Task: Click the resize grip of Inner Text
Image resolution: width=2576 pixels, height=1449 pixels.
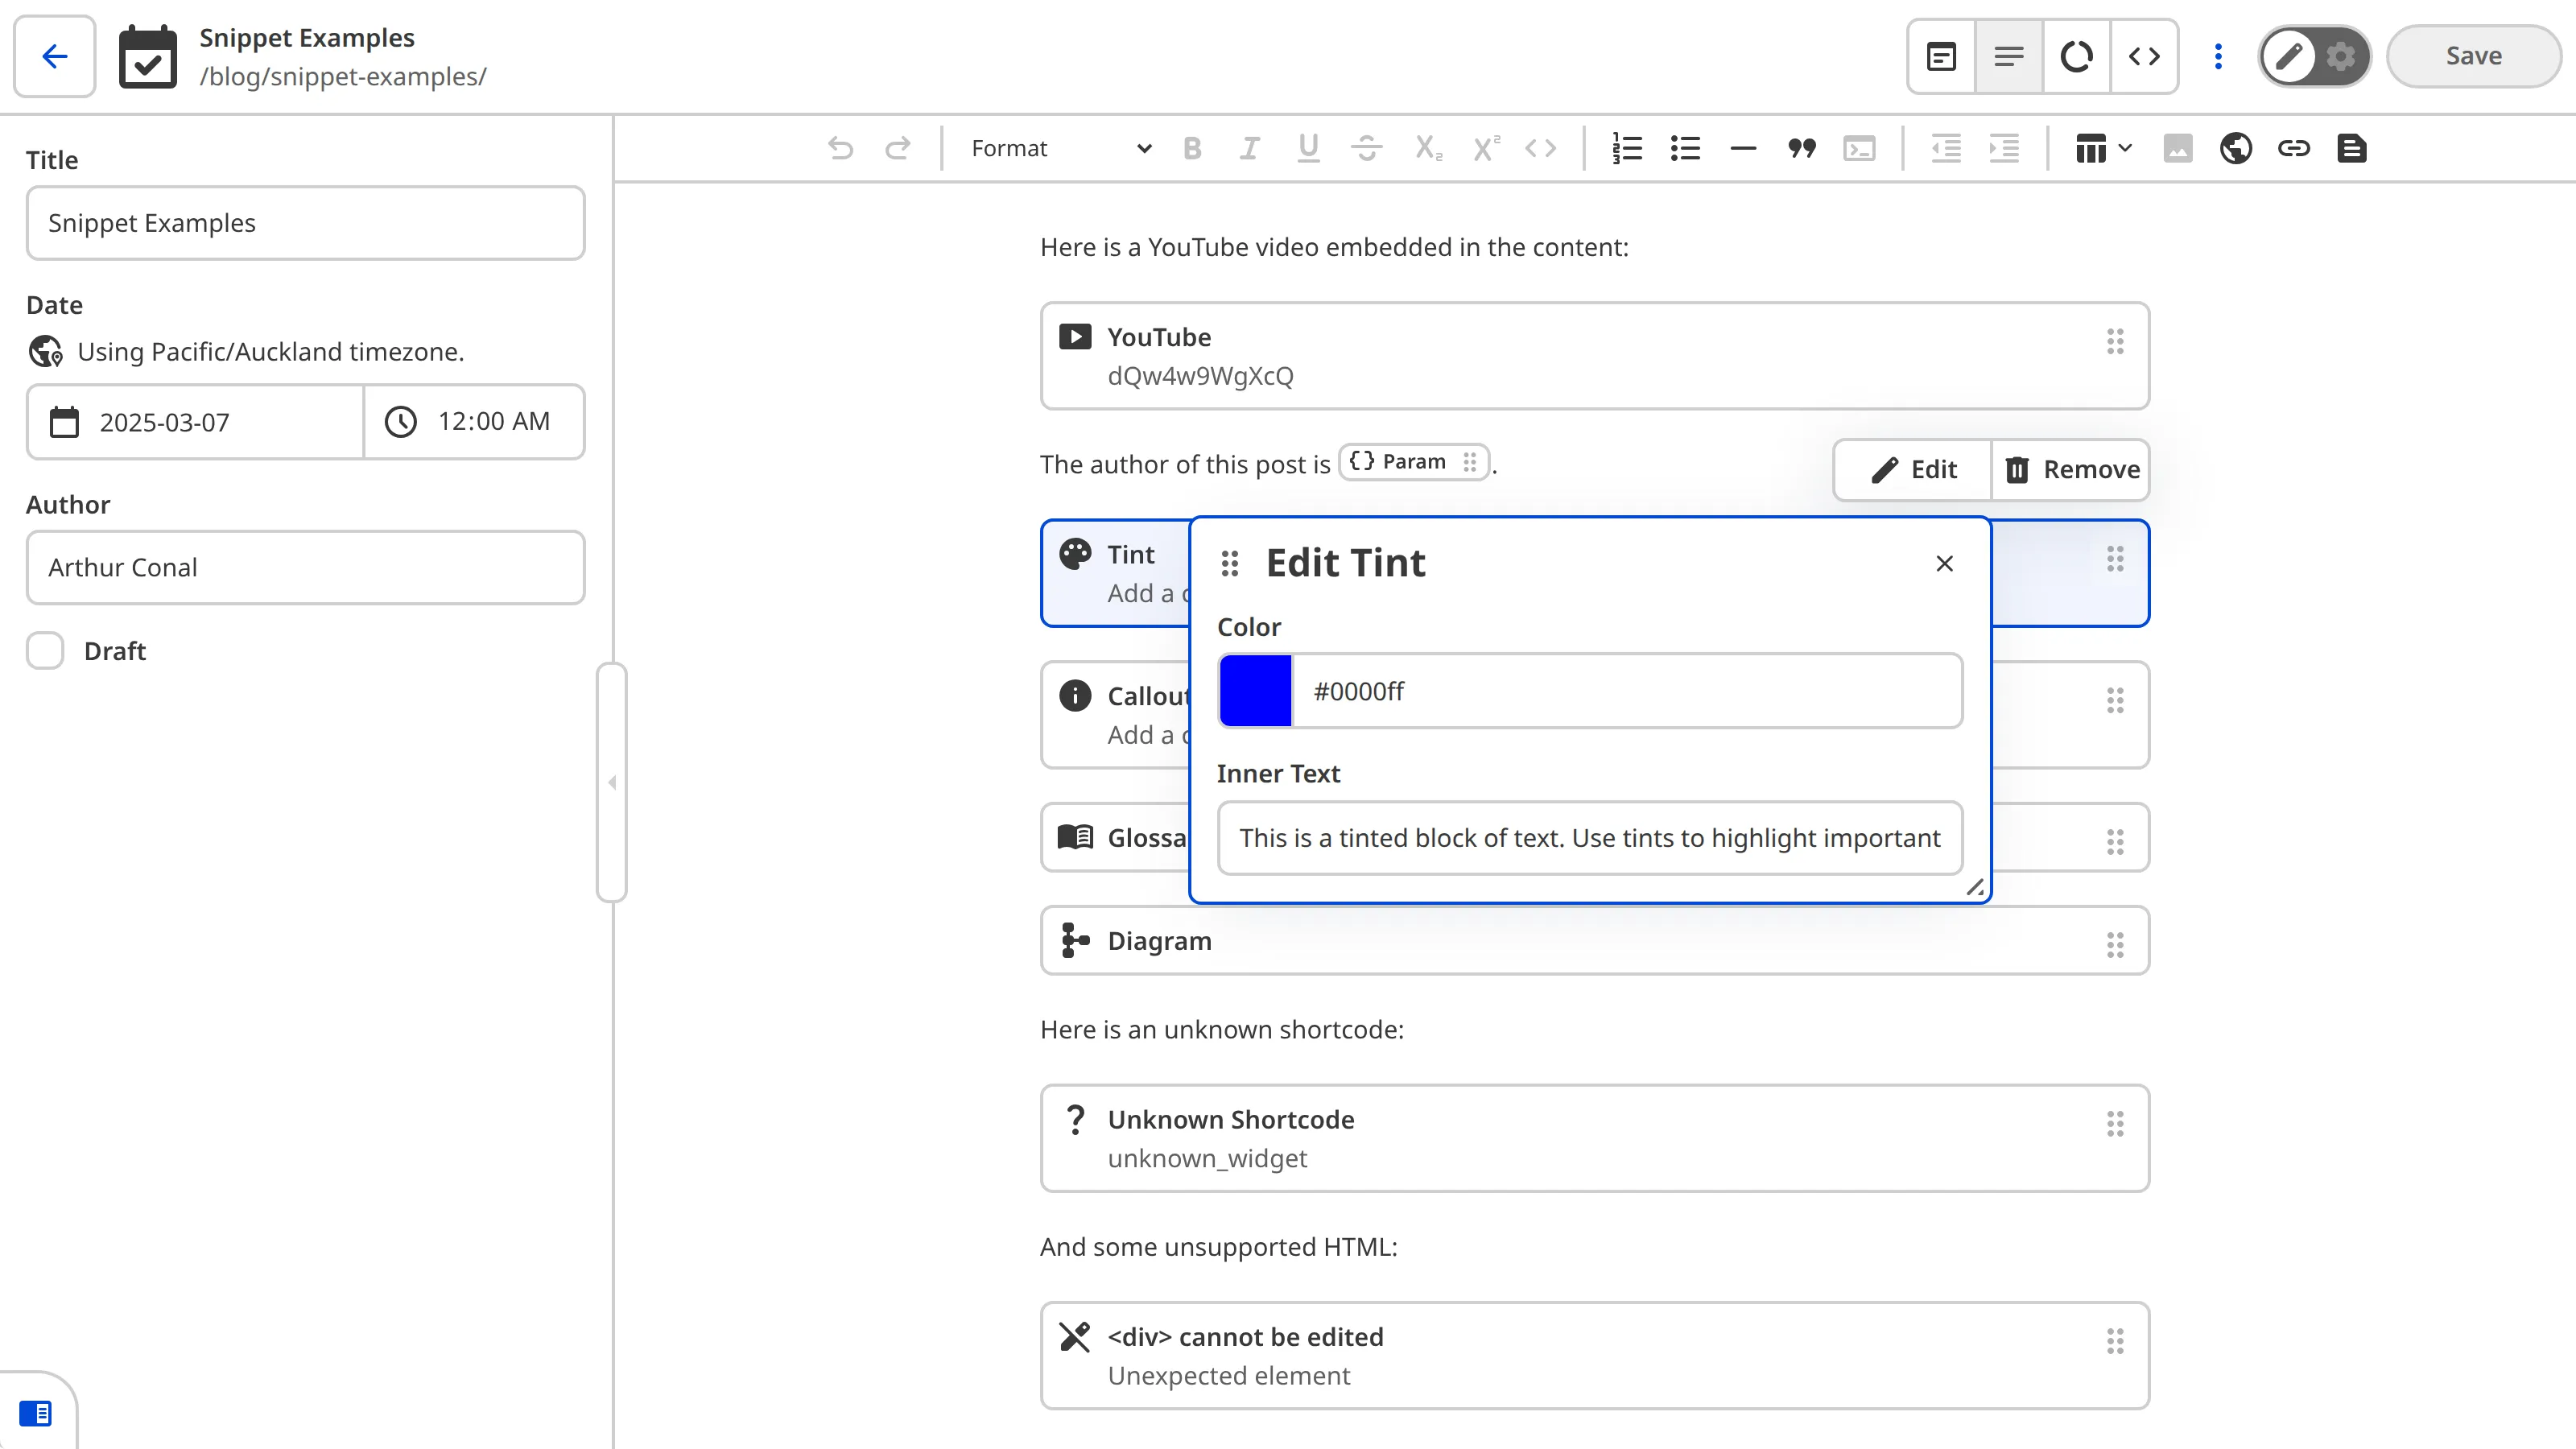Action: (x=1974, y=887)
